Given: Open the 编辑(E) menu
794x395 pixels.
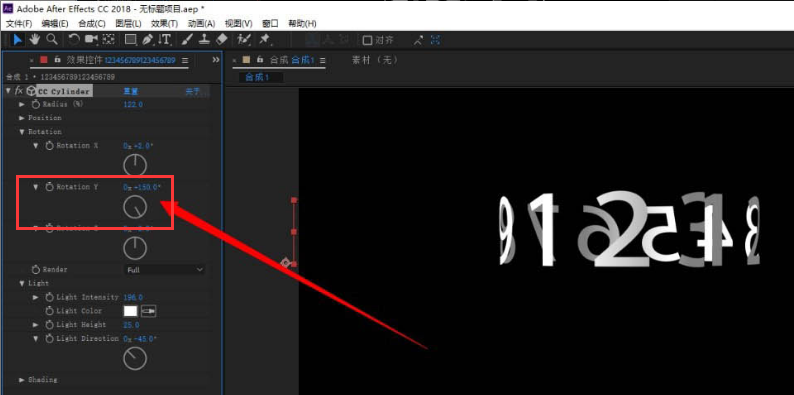Looking at the screenshot, I should pyautogui.click(x=55, y=24).
